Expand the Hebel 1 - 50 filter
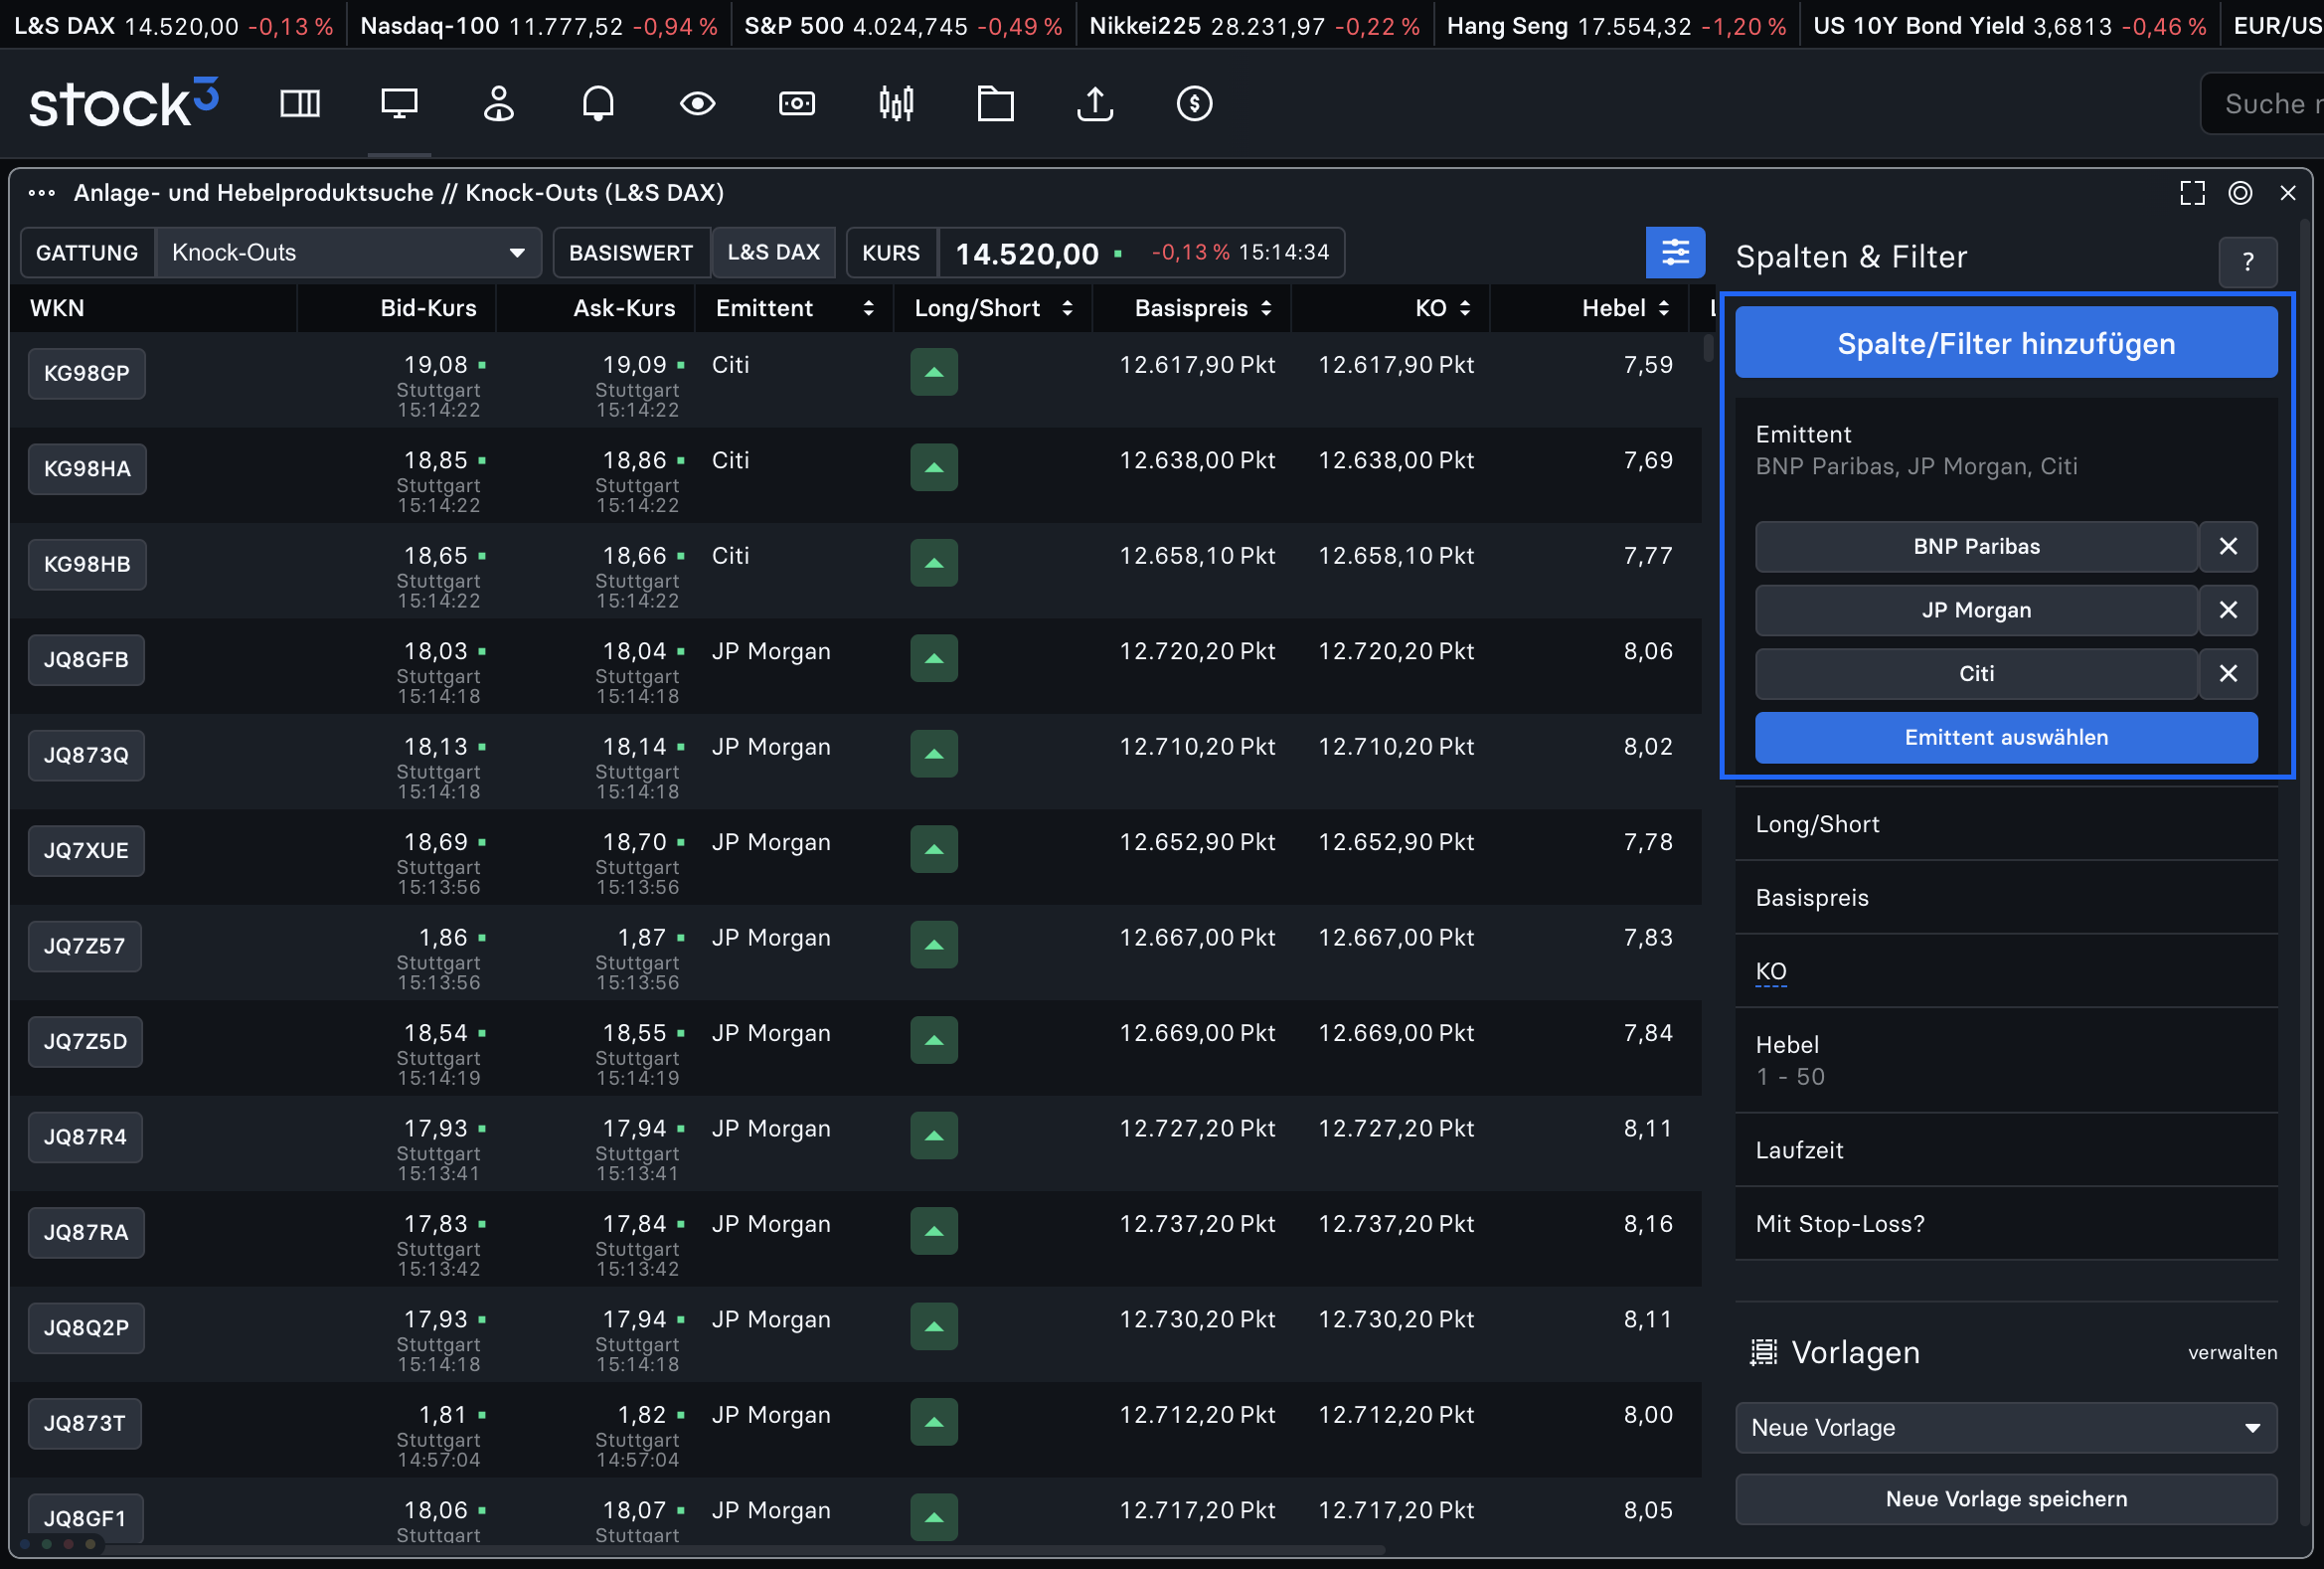Screen dimensions: 2324x1569 [x=2006, y=1060]
